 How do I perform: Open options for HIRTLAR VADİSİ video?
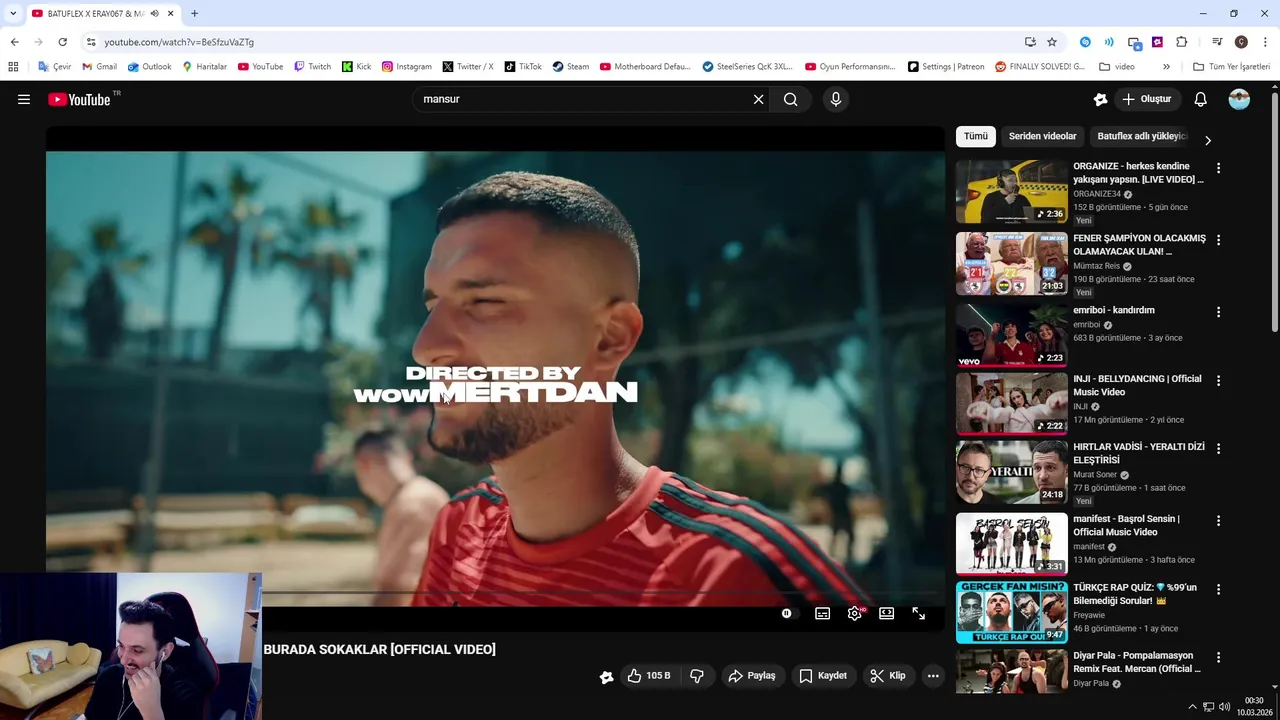click(x=1218, y=448)
